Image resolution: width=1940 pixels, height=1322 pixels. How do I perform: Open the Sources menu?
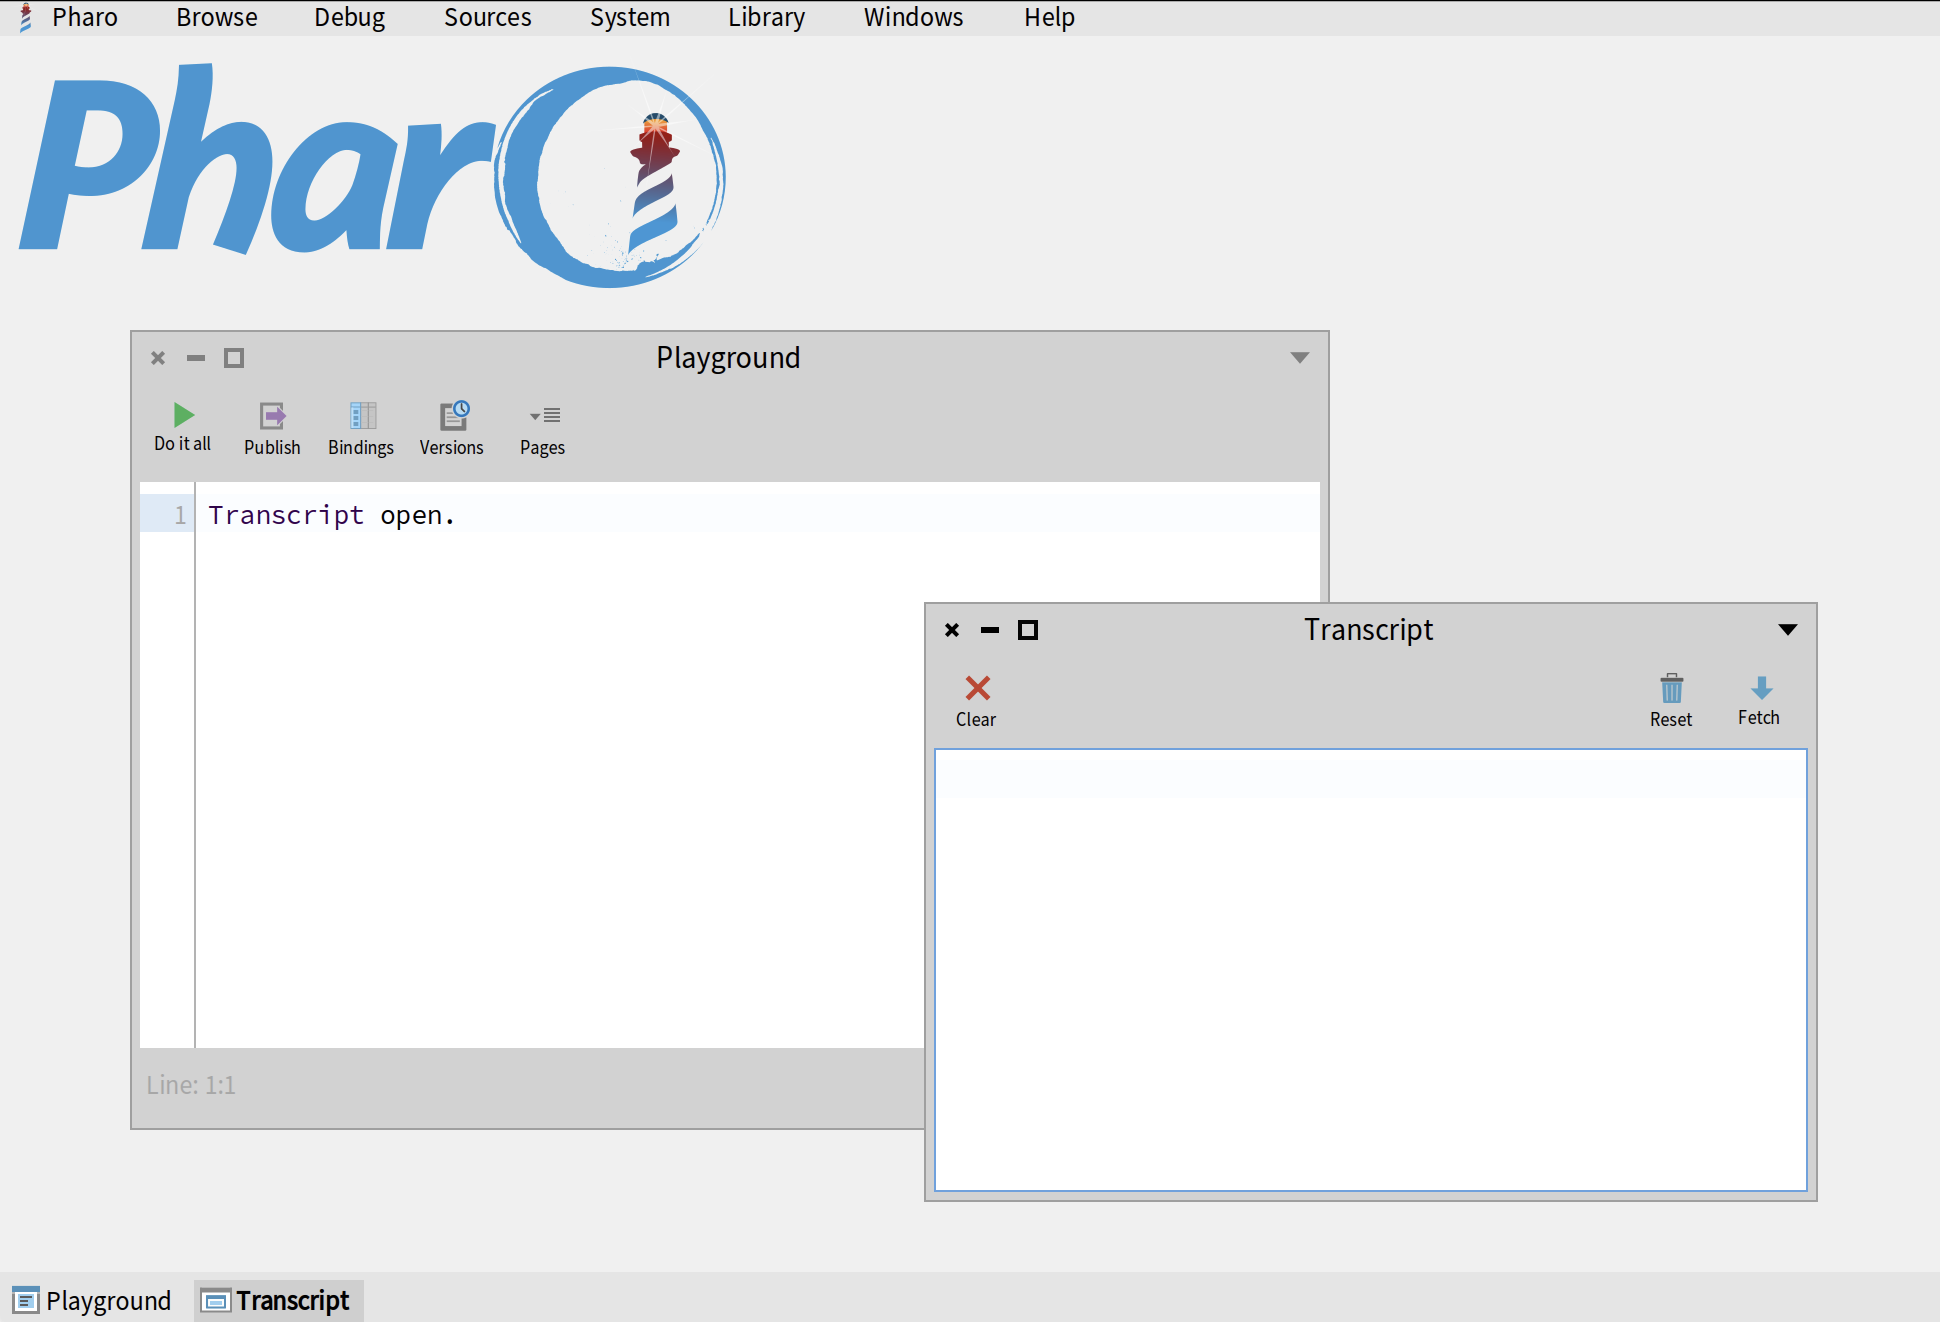click(487, 17)
